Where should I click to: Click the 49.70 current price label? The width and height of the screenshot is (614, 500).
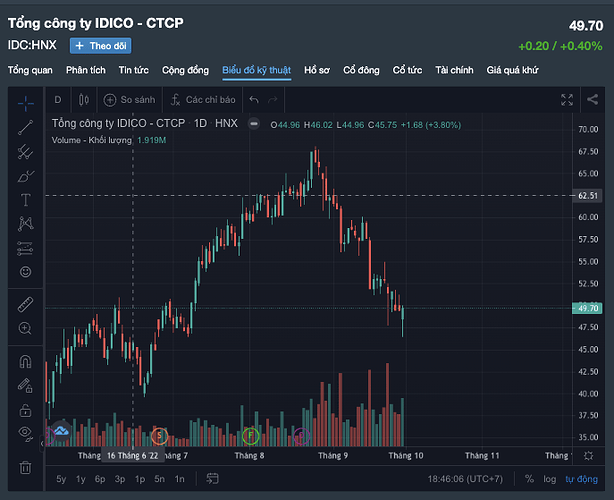[x=587, y=308]
